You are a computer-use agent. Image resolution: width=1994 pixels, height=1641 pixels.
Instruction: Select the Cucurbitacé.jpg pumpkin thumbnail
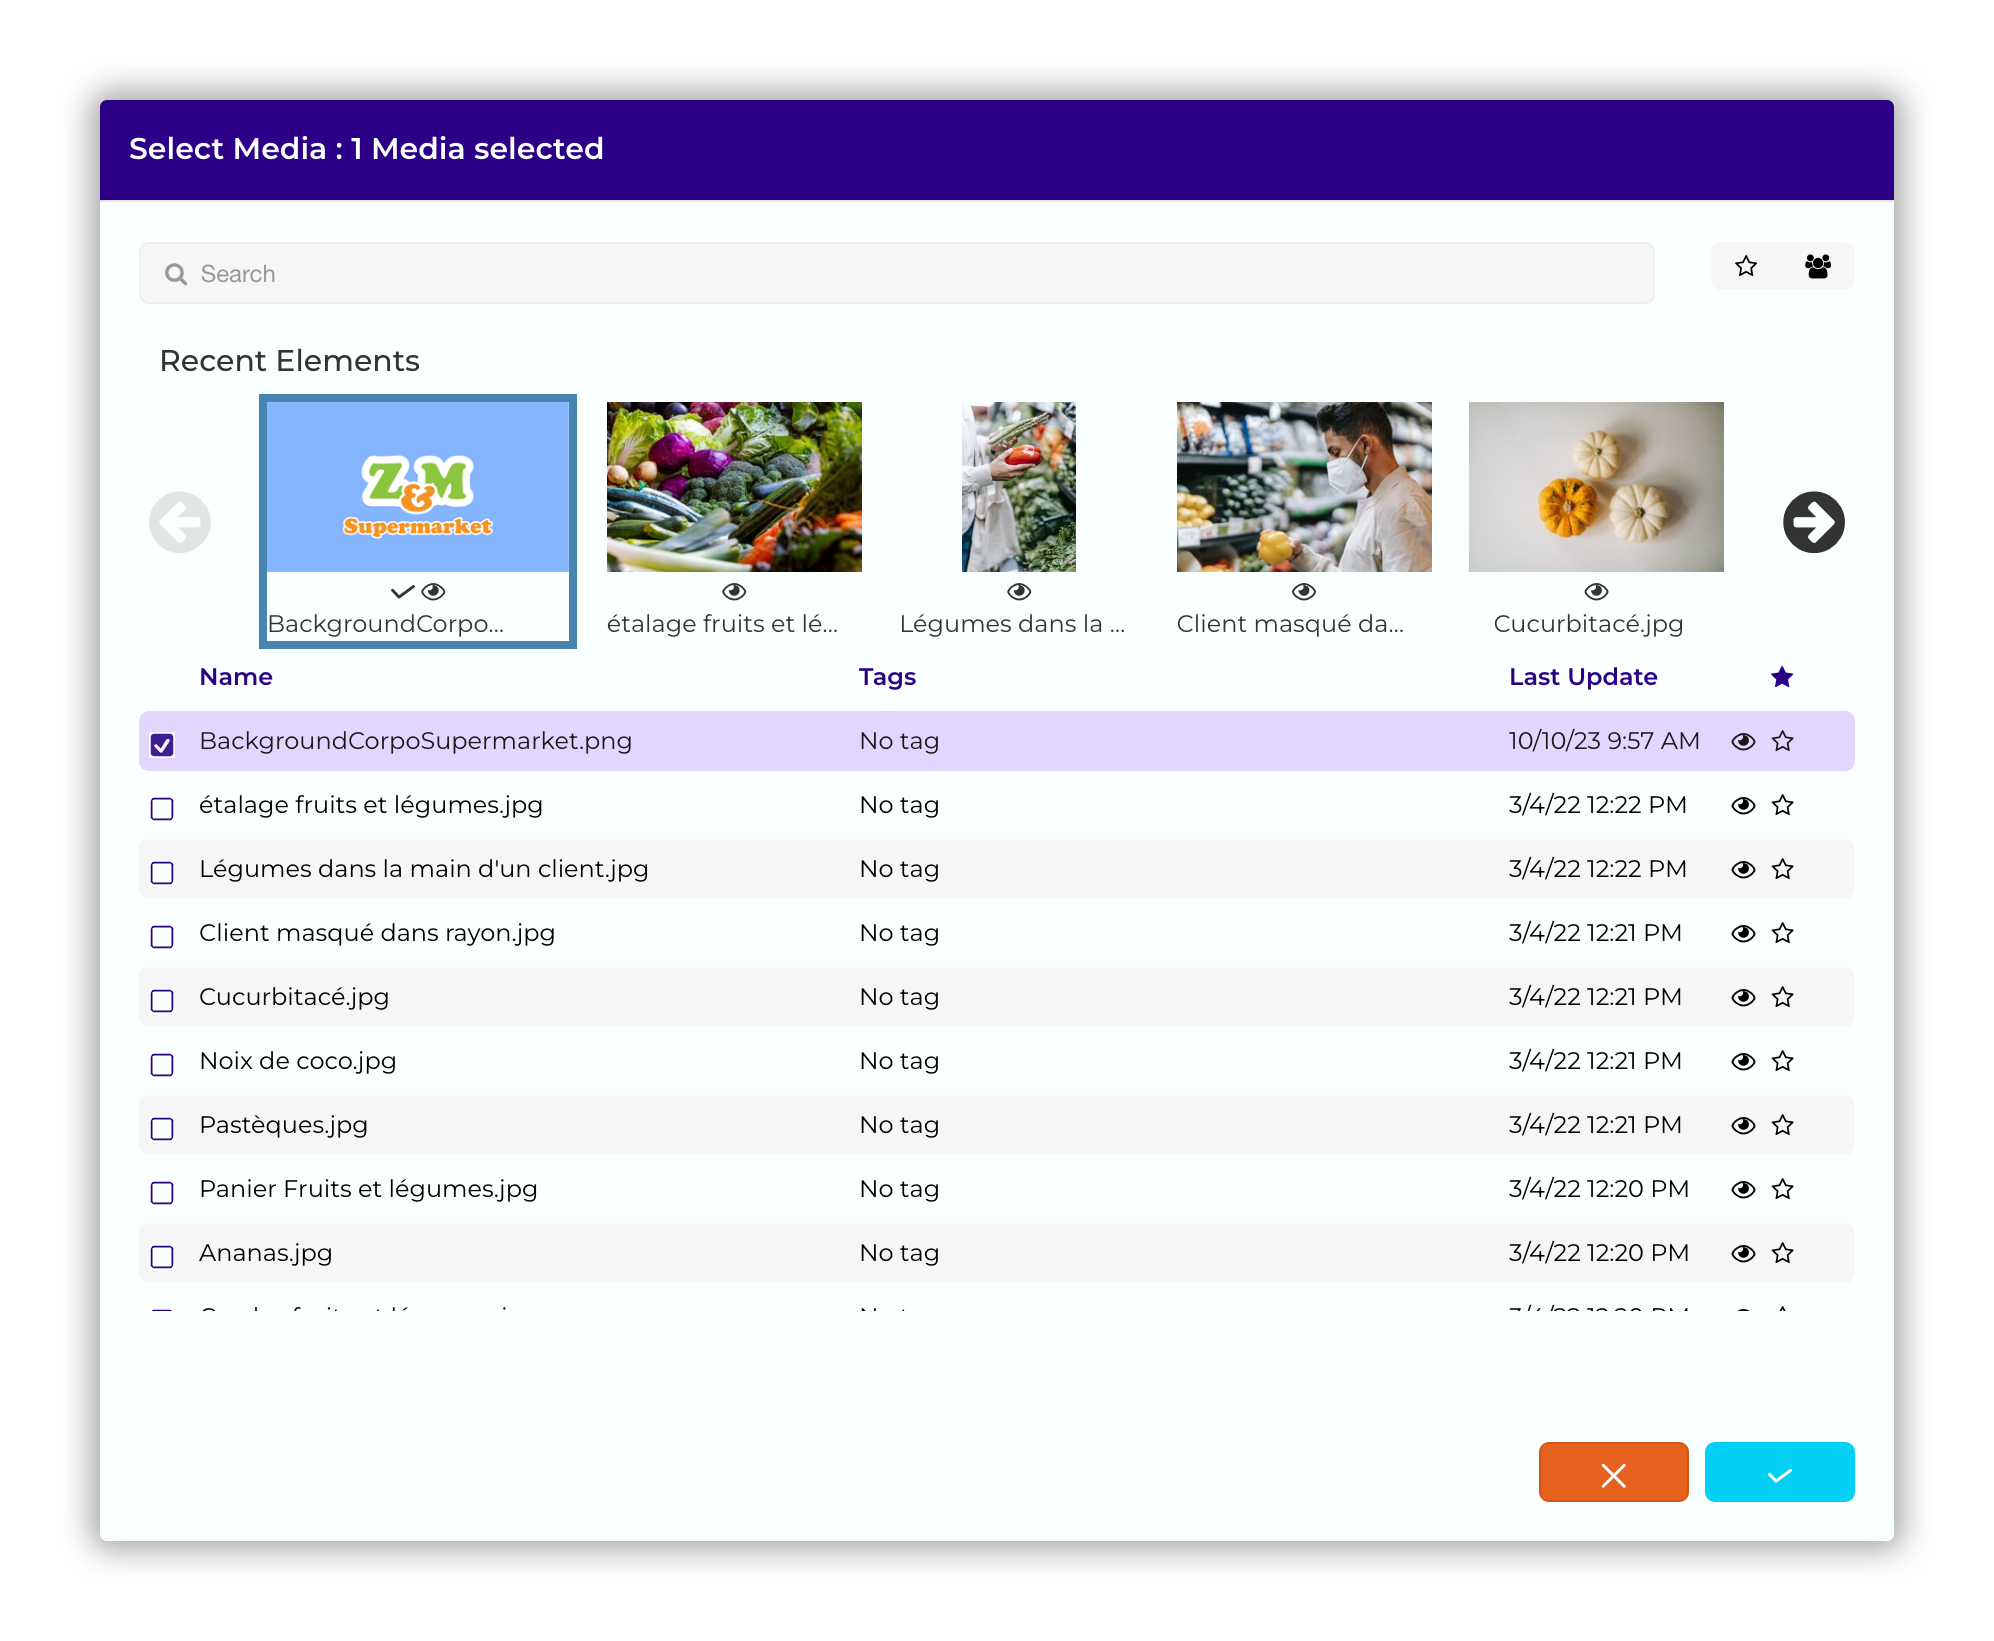[x=1596, y=487]
